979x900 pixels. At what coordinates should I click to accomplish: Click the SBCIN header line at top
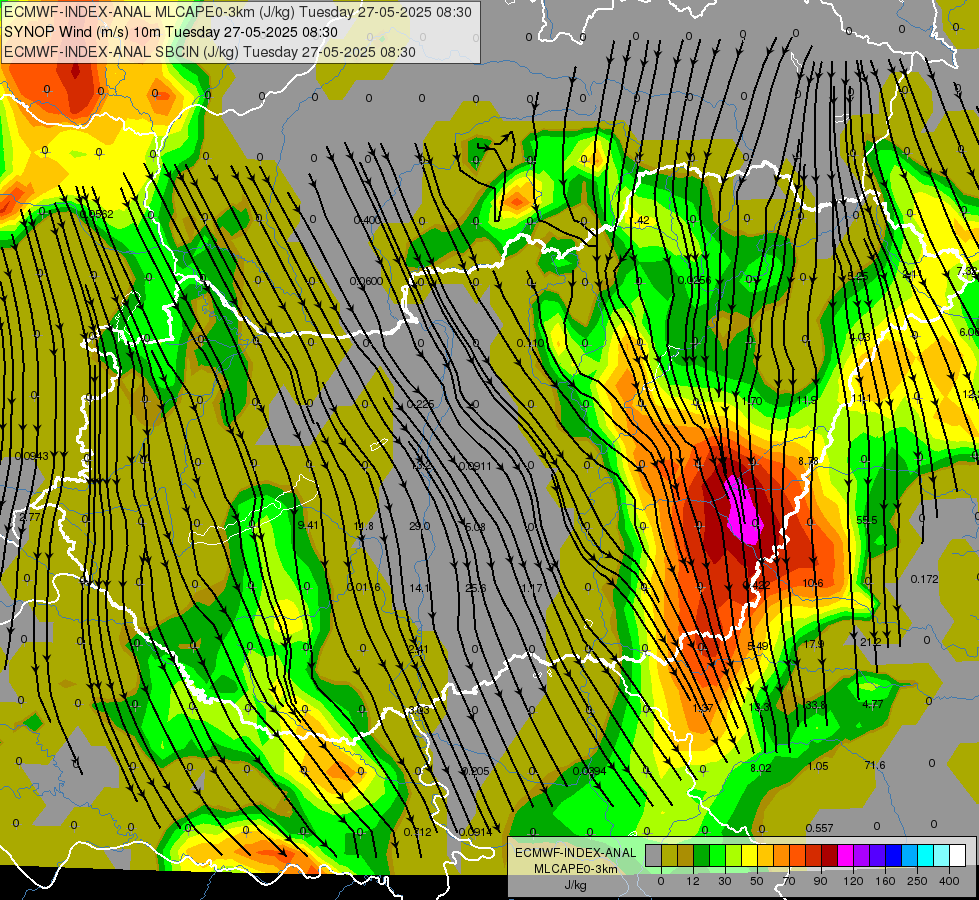pos(210,52)
